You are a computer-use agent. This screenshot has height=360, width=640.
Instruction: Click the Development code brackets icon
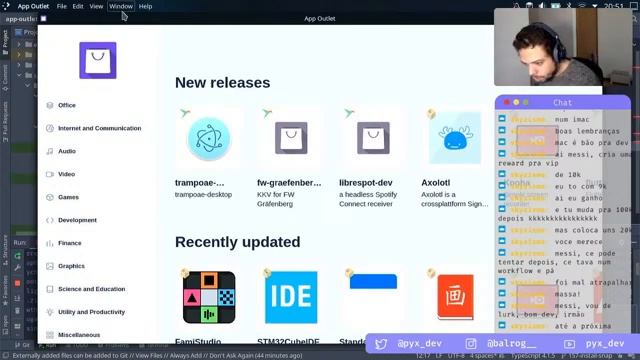pos(50,220)
